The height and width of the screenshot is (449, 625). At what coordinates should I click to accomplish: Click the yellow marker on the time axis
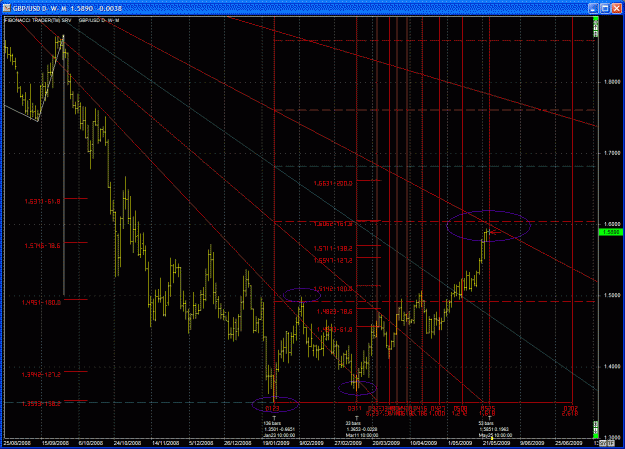pos(492,439)
